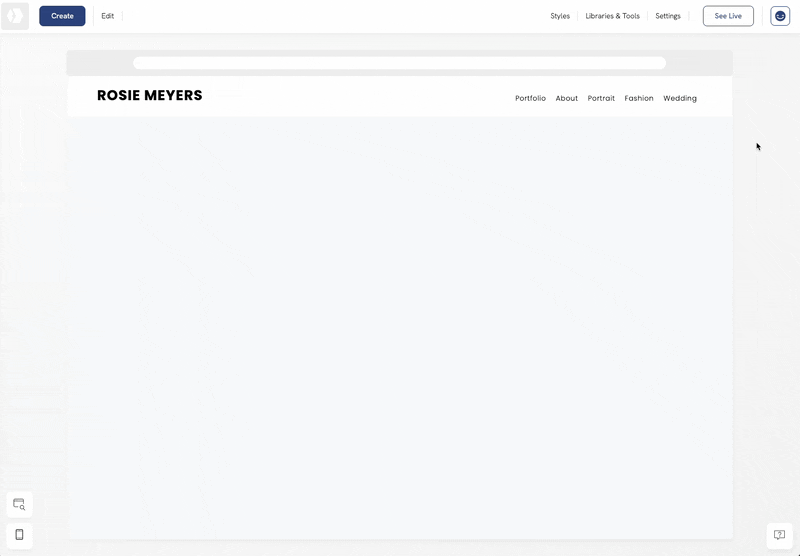
Task: Select the ROSIE MEYERS site title
Action: (x=149, y=95)
